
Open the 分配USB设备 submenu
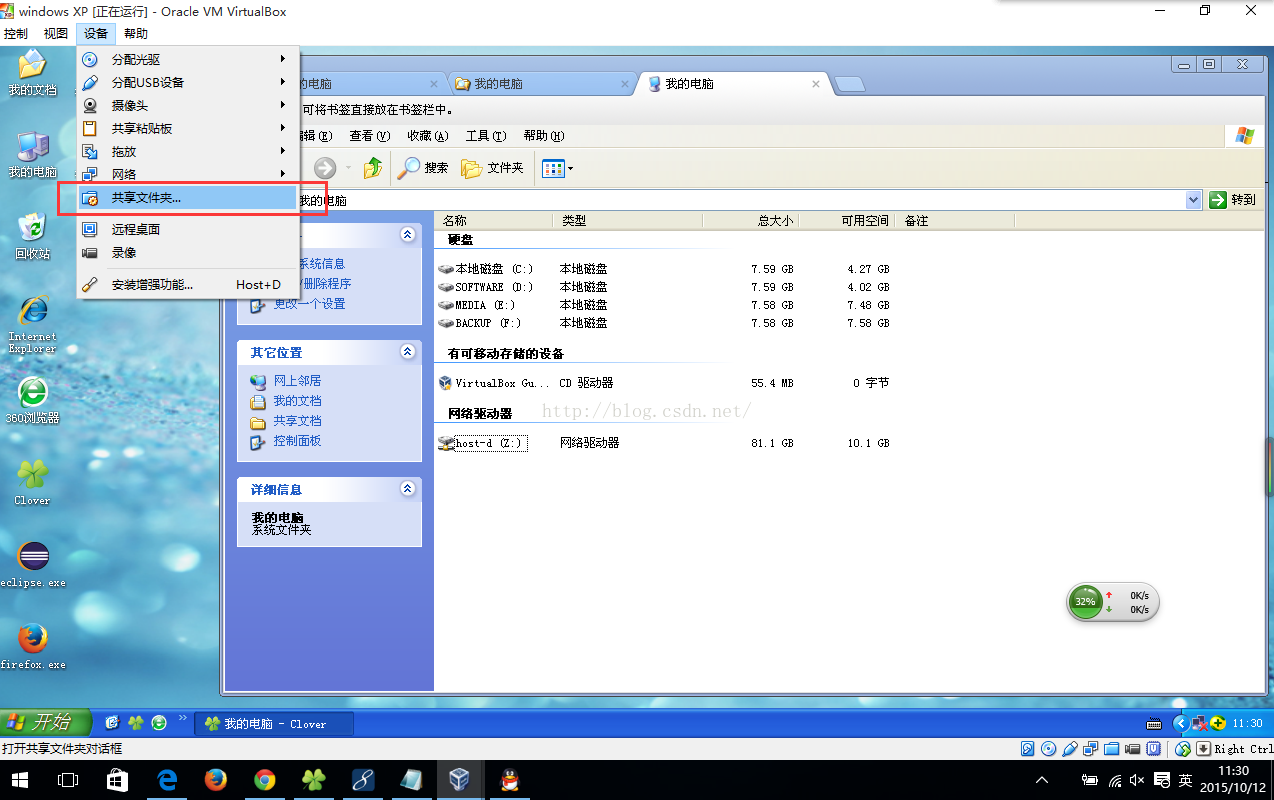[x=188, y=83]
